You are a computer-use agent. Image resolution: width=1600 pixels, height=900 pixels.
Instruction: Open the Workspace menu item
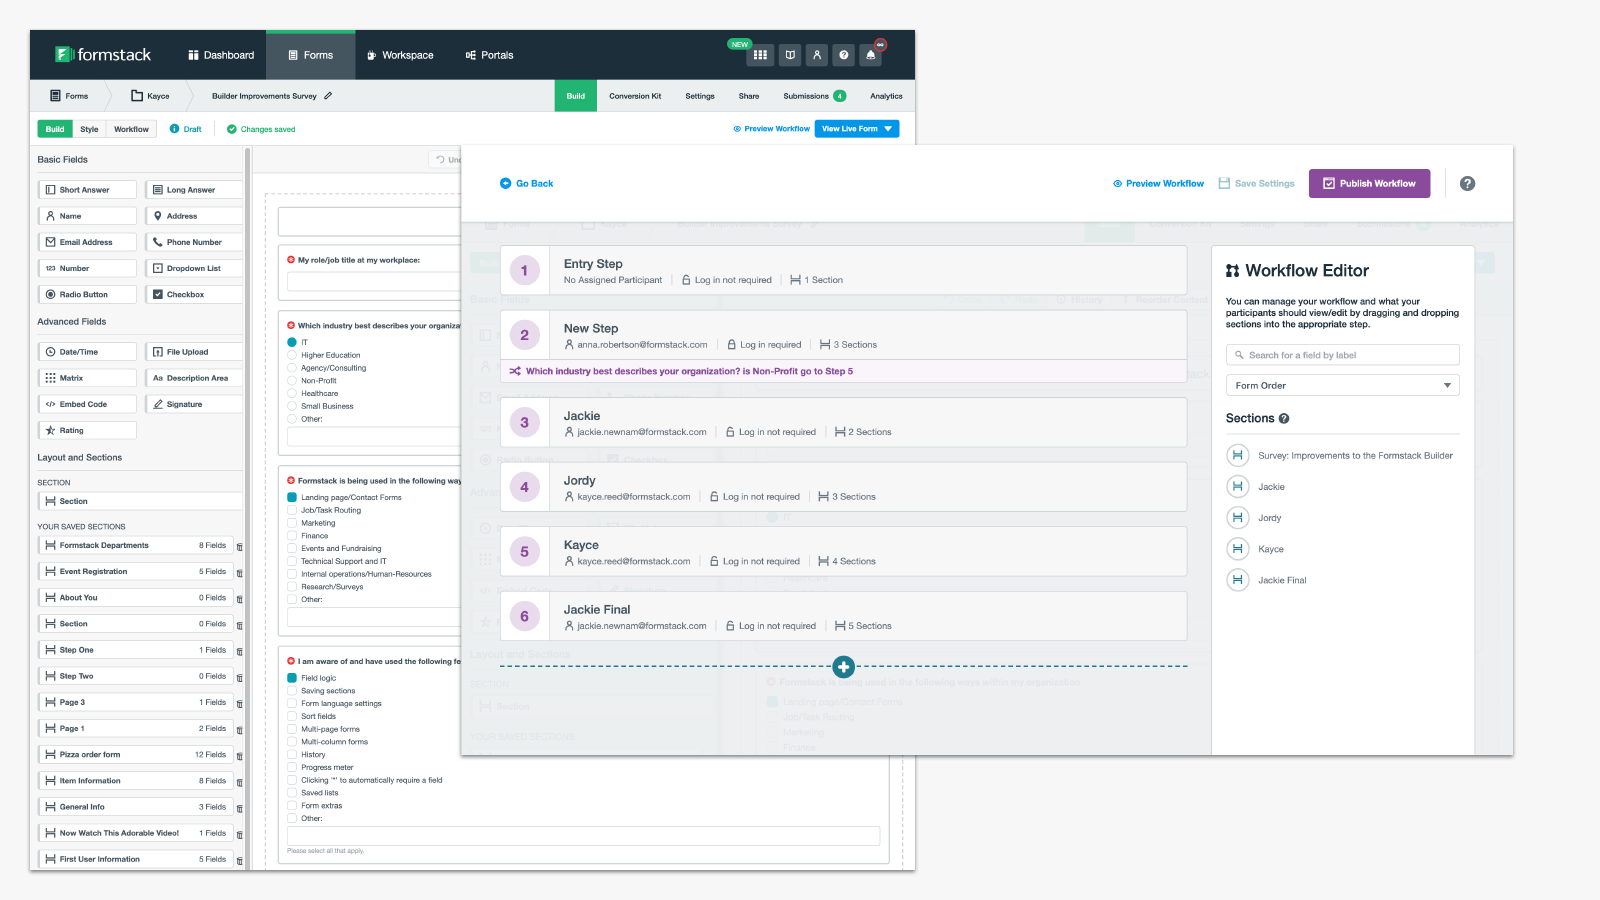(x=400, y=55)
